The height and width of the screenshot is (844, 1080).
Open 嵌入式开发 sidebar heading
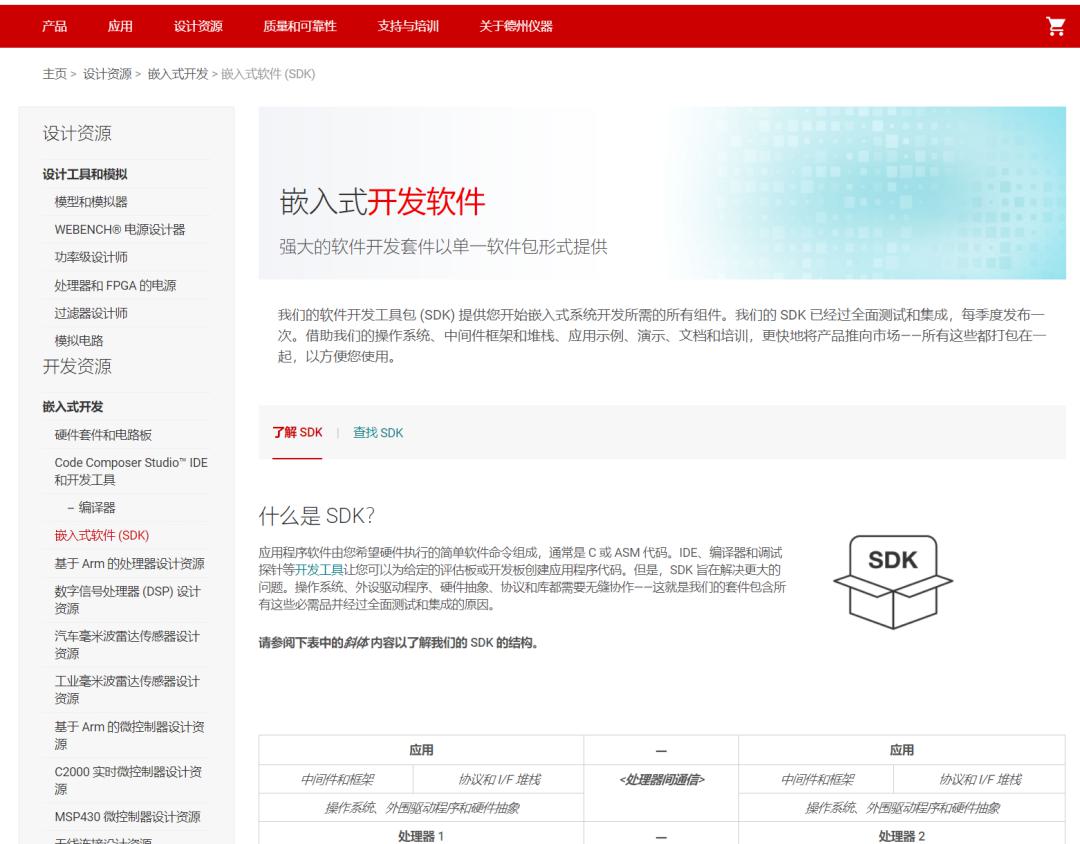pos(72,406)
